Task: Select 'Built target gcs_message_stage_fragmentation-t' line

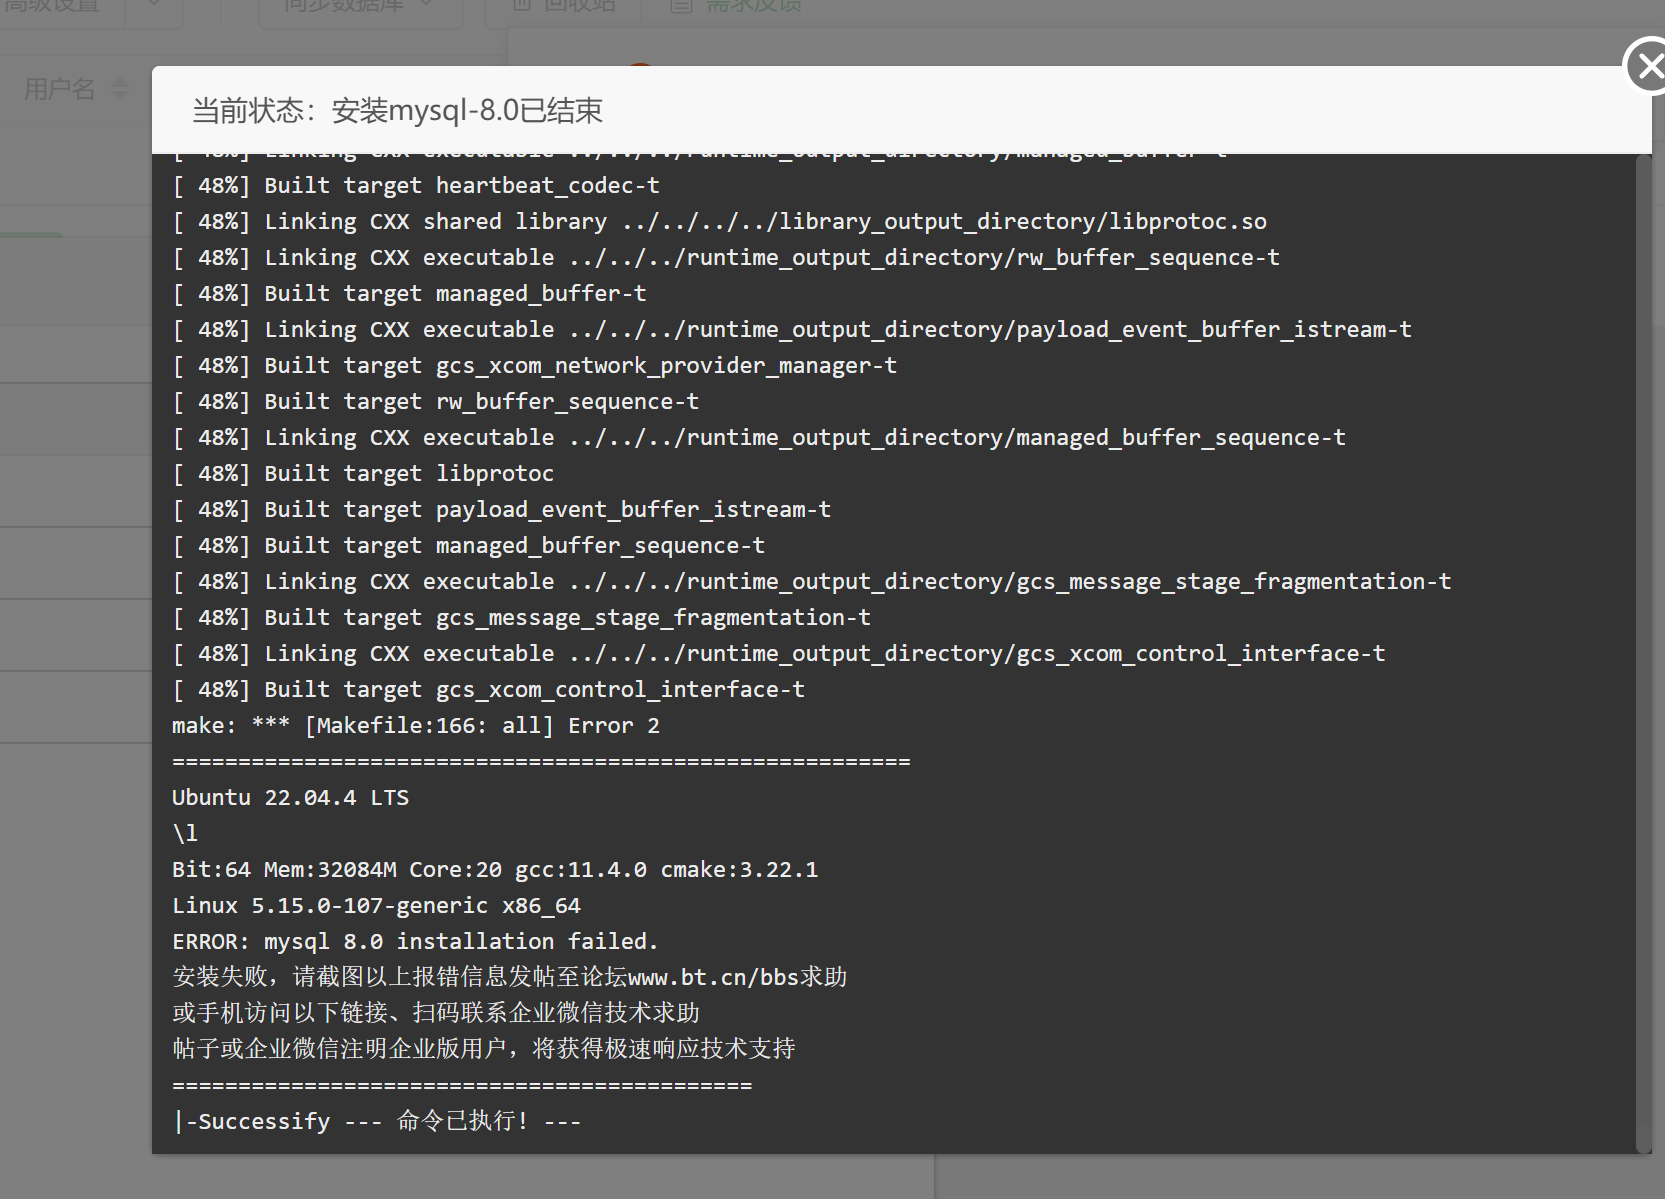Action: pyautogui.click(x=521, y=618)
